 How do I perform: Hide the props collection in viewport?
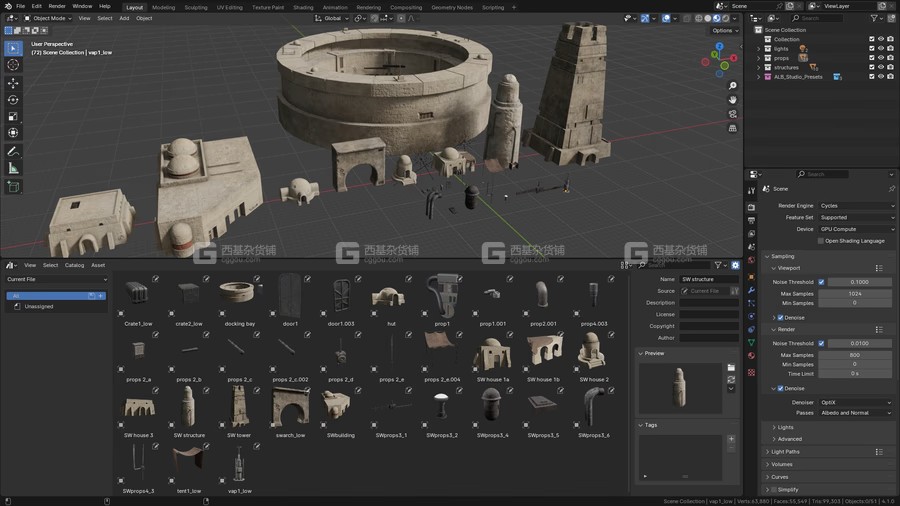pos(881,58)
